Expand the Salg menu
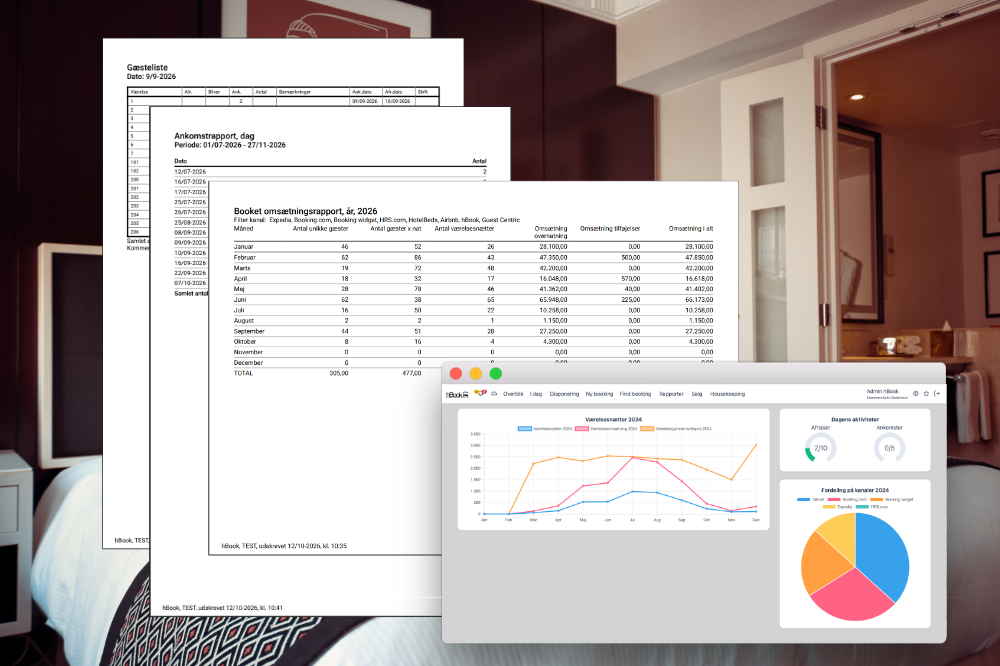 [696, 394]
